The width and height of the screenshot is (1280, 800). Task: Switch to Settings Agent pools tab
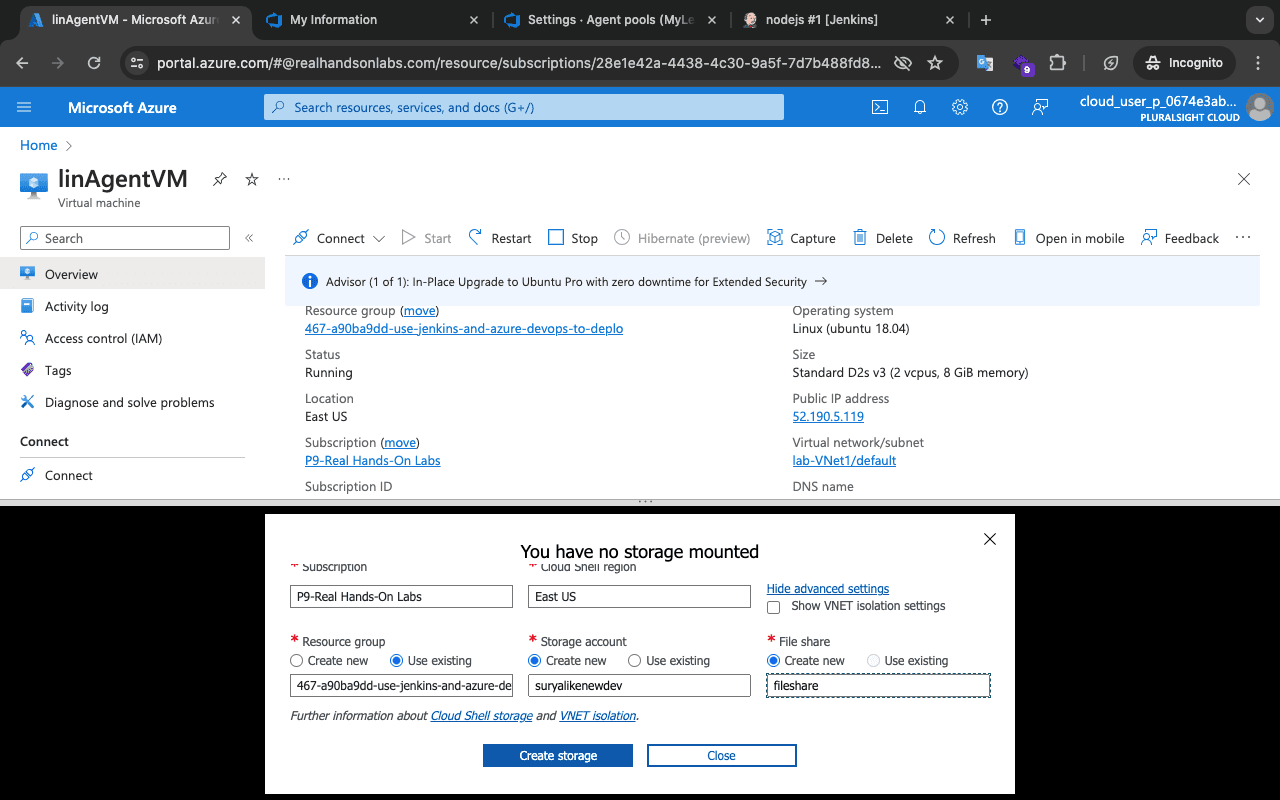pyautogui.click(x=610, y=20)
